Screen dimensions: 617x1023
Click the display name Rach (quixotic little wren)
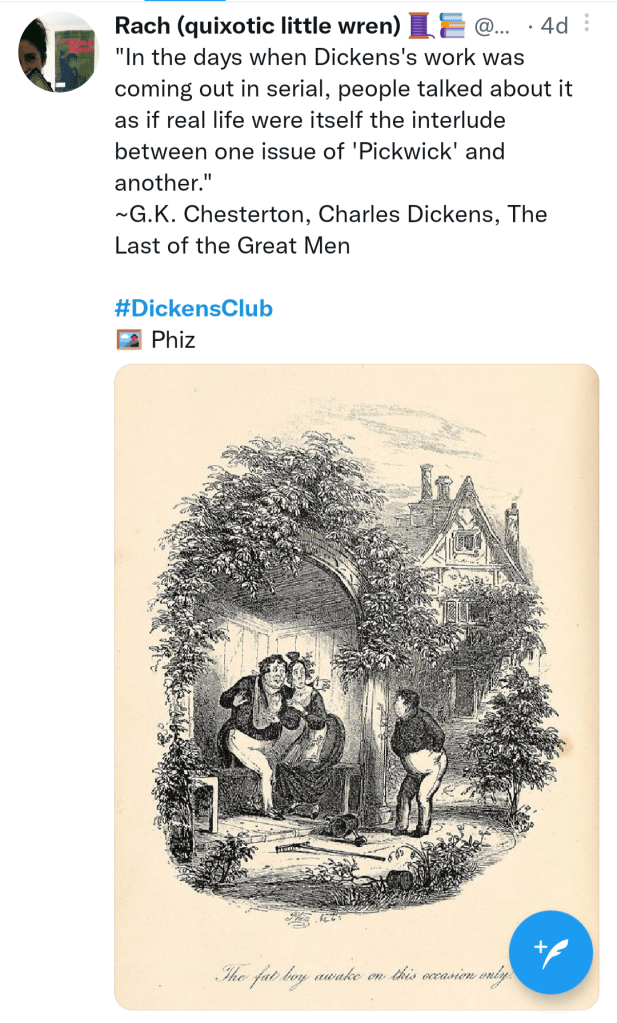click(257, 25)
